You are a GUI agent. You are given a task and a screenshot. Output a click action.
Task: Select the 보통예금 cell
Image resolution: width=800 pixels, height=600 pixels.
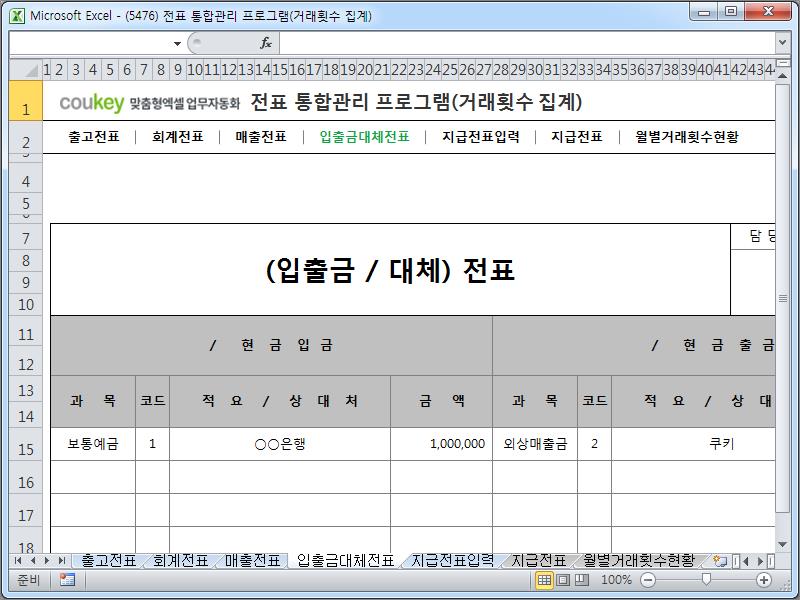tap(93, 444)
